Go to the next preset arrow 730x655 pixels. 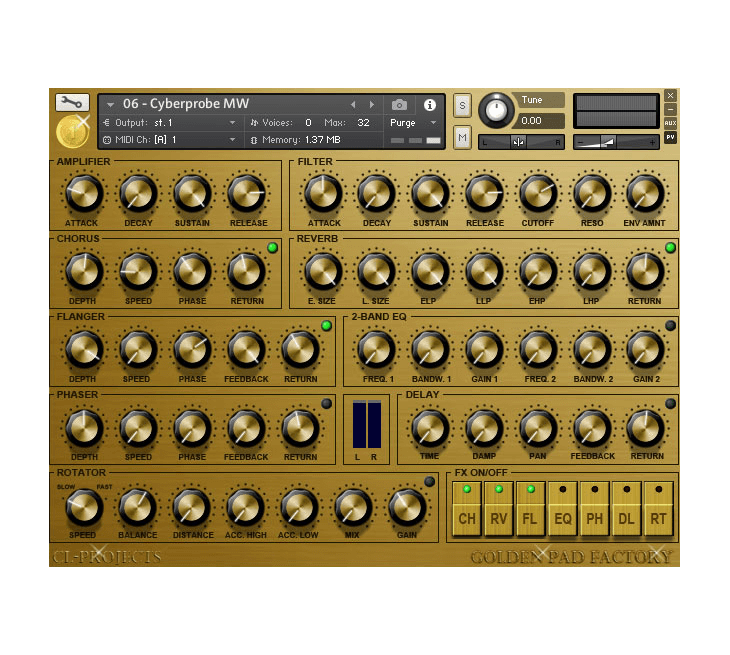pos(372,105)
